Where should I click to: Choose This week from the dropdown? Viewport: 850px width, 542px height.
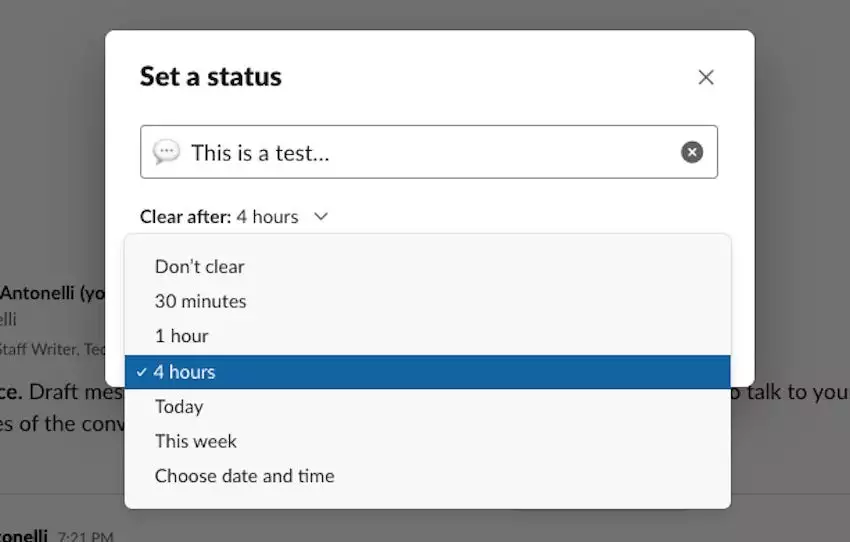pyautogui.click(x=196, y=441)
